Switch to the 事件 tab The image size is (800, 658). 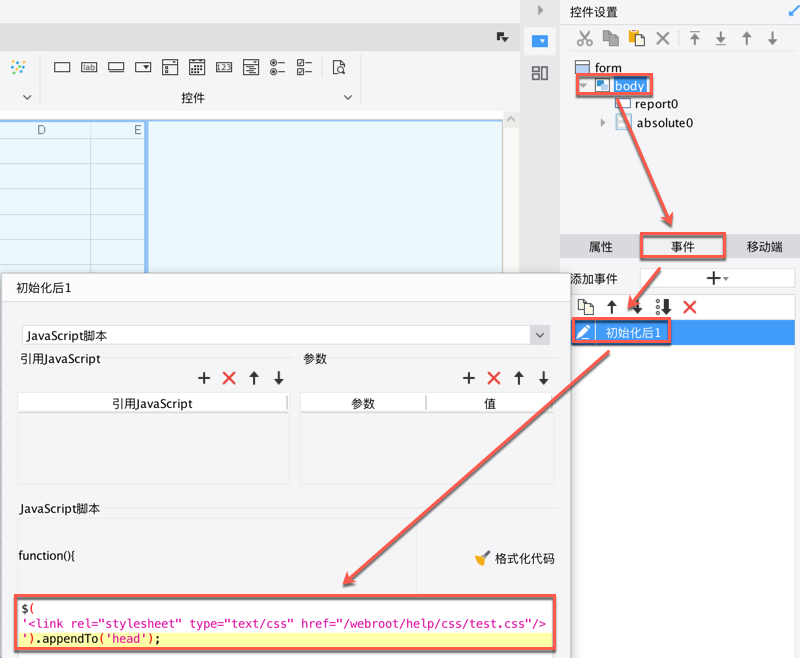683,247
